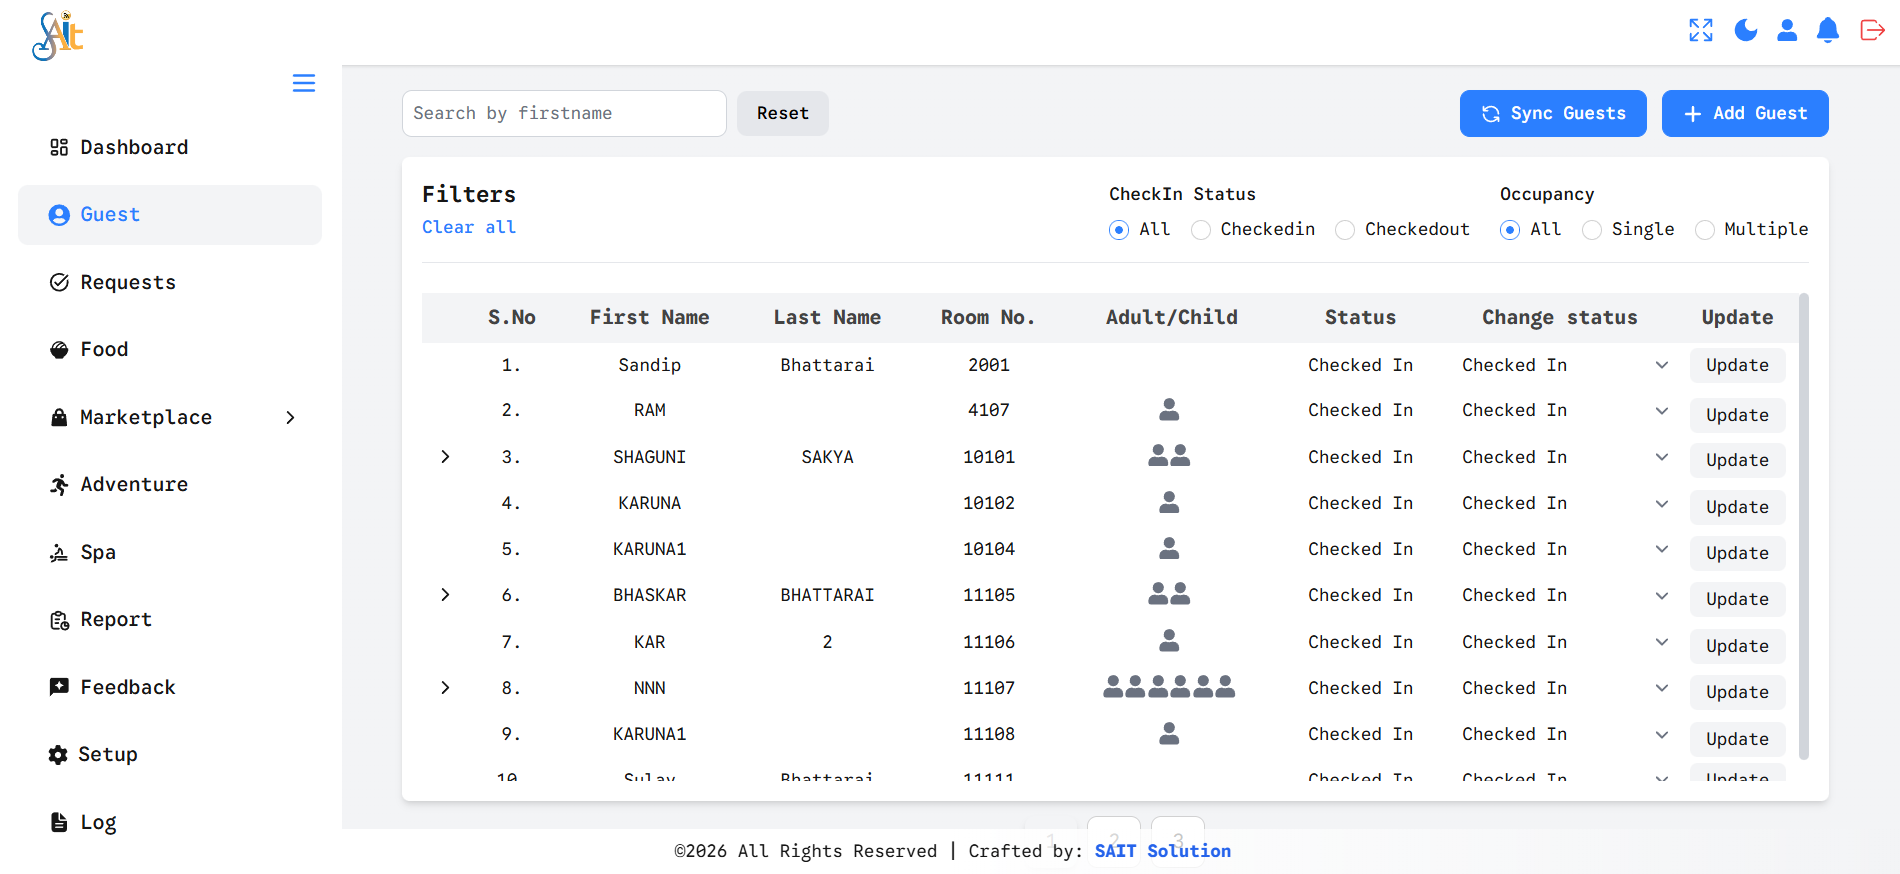1900x874 pixels.
Task: Open the SAIT Solution link
Action: pyautogui.click(x=1162, y=851)
